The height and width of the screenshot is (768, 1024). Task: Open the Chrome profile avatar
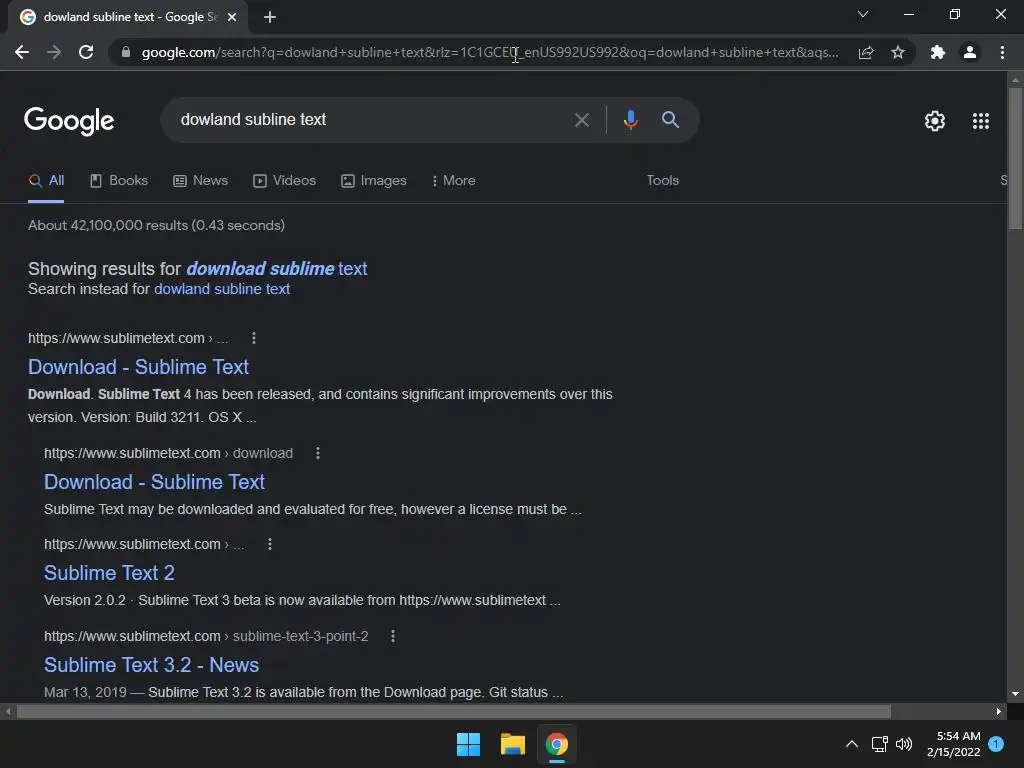tap(970, 52)
